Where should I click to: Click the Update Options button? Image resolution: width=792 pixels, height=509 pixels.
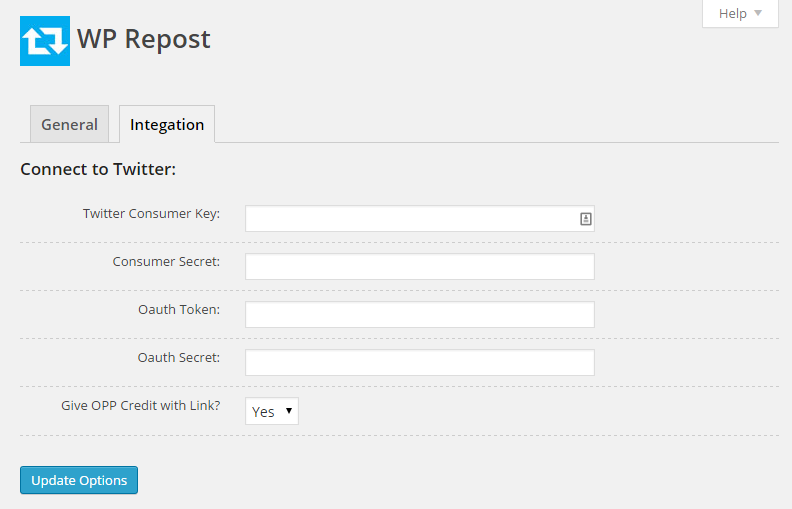(x=79, y=480)
